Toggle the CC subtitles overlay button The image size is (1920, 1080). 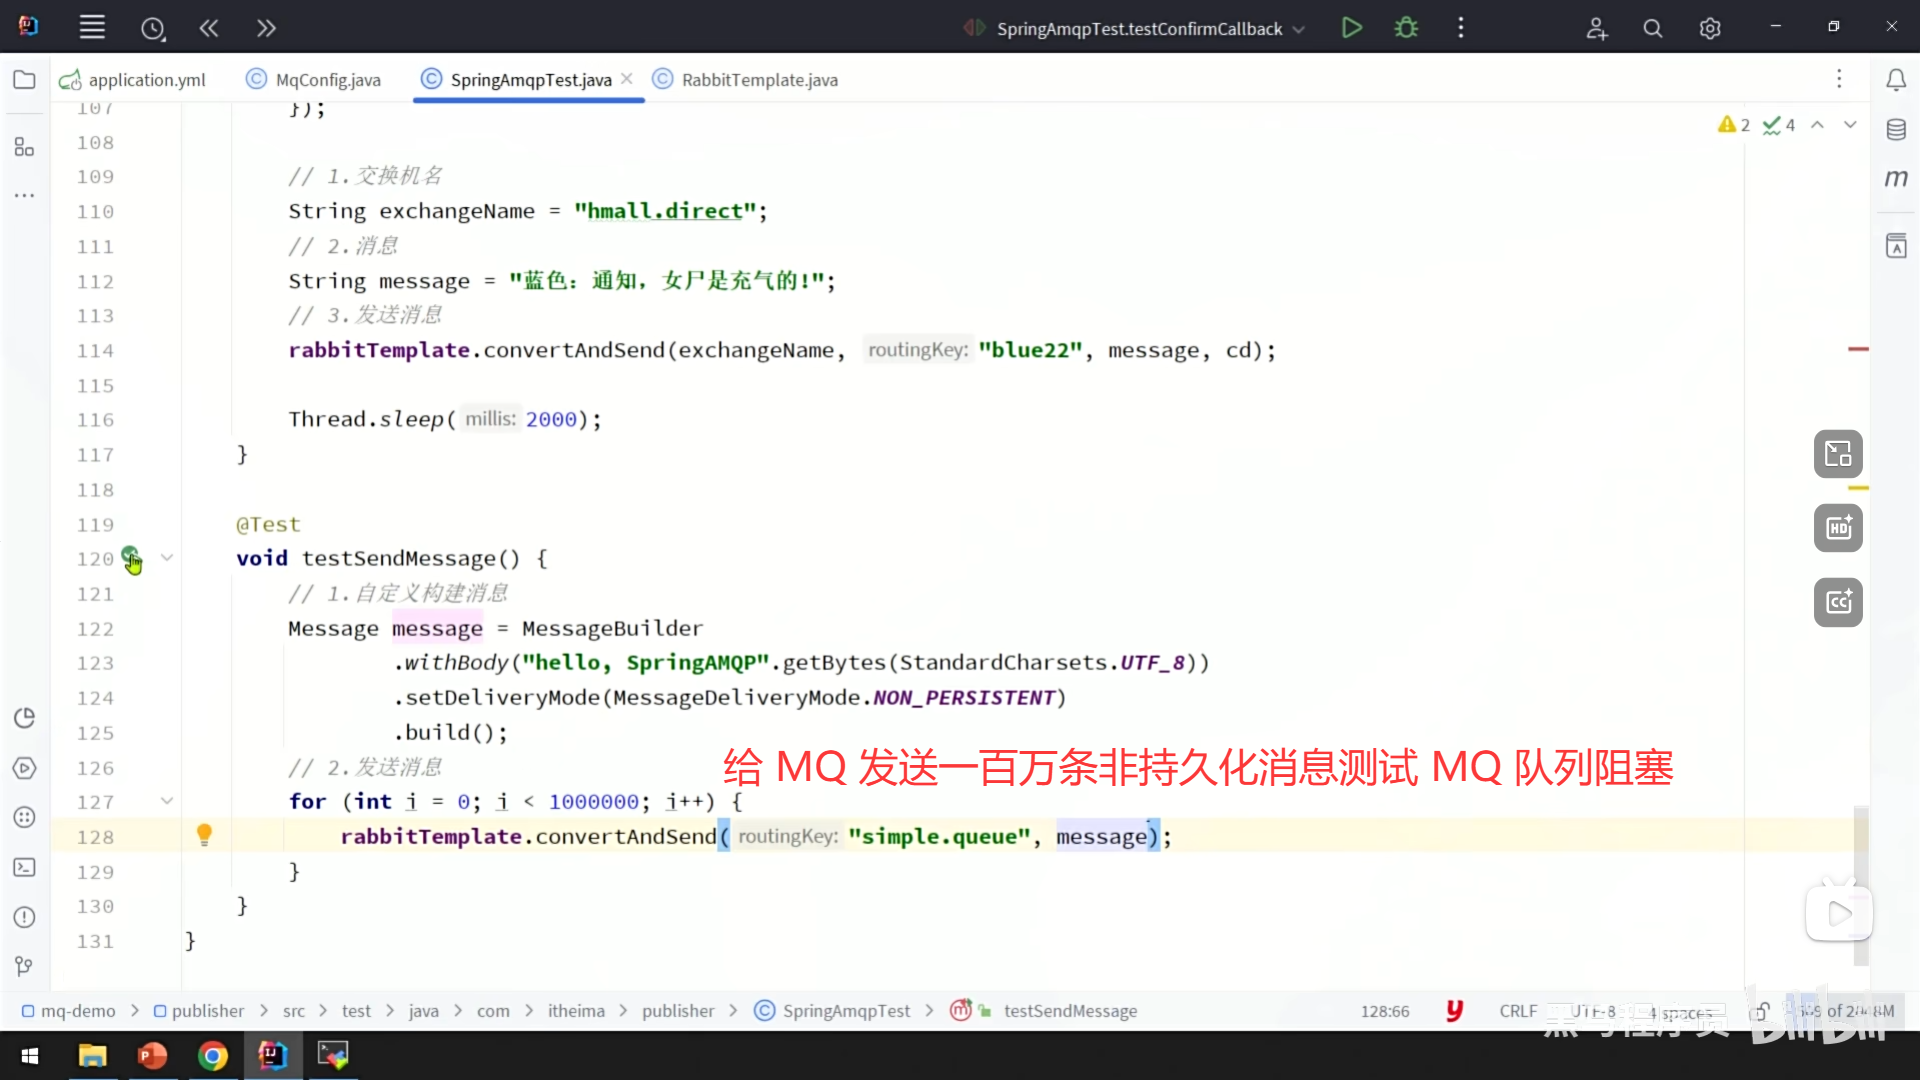[1838, 602]
